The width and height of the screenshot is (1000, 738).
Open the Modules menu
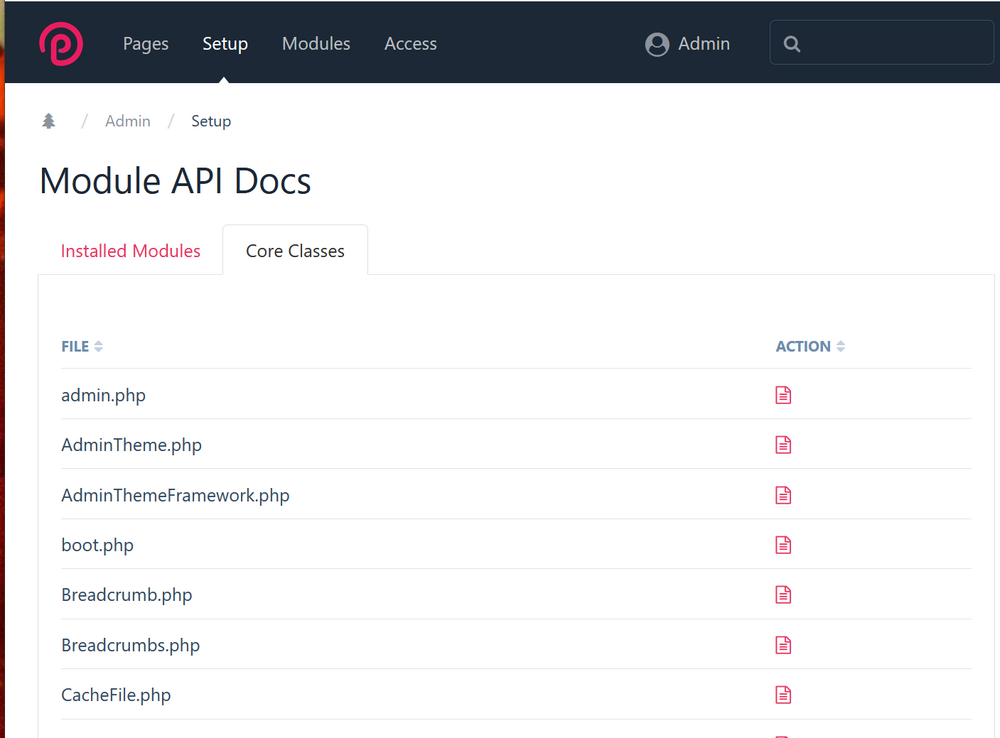(x=316, y=44)
